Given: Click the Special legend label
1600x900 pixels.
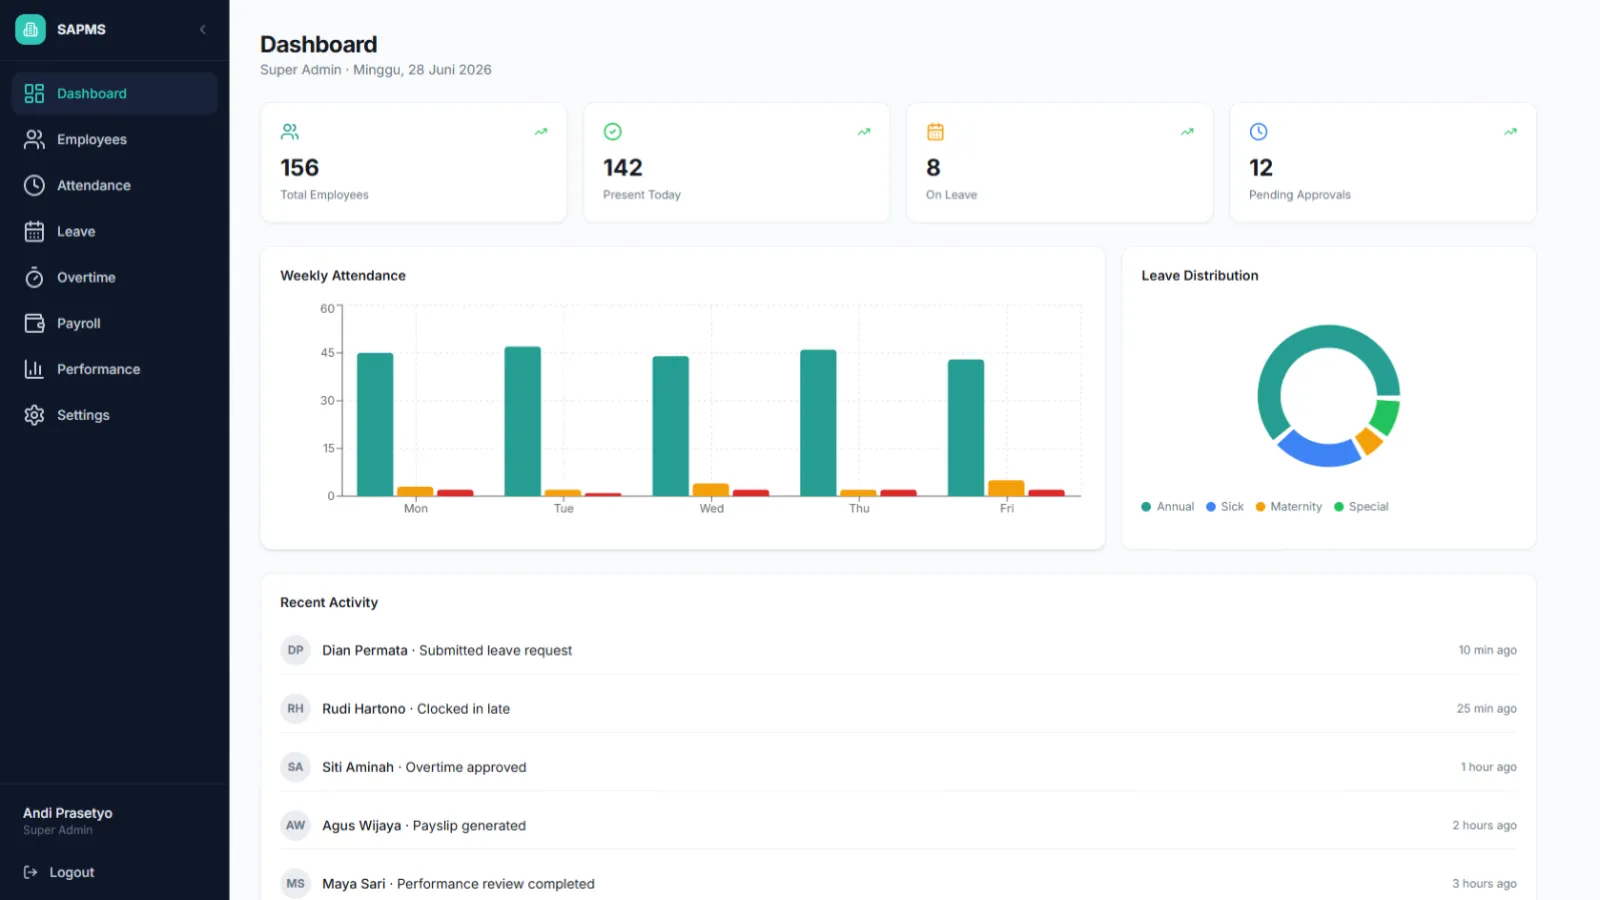Looking at the screenshot, I should point(1368,507).
